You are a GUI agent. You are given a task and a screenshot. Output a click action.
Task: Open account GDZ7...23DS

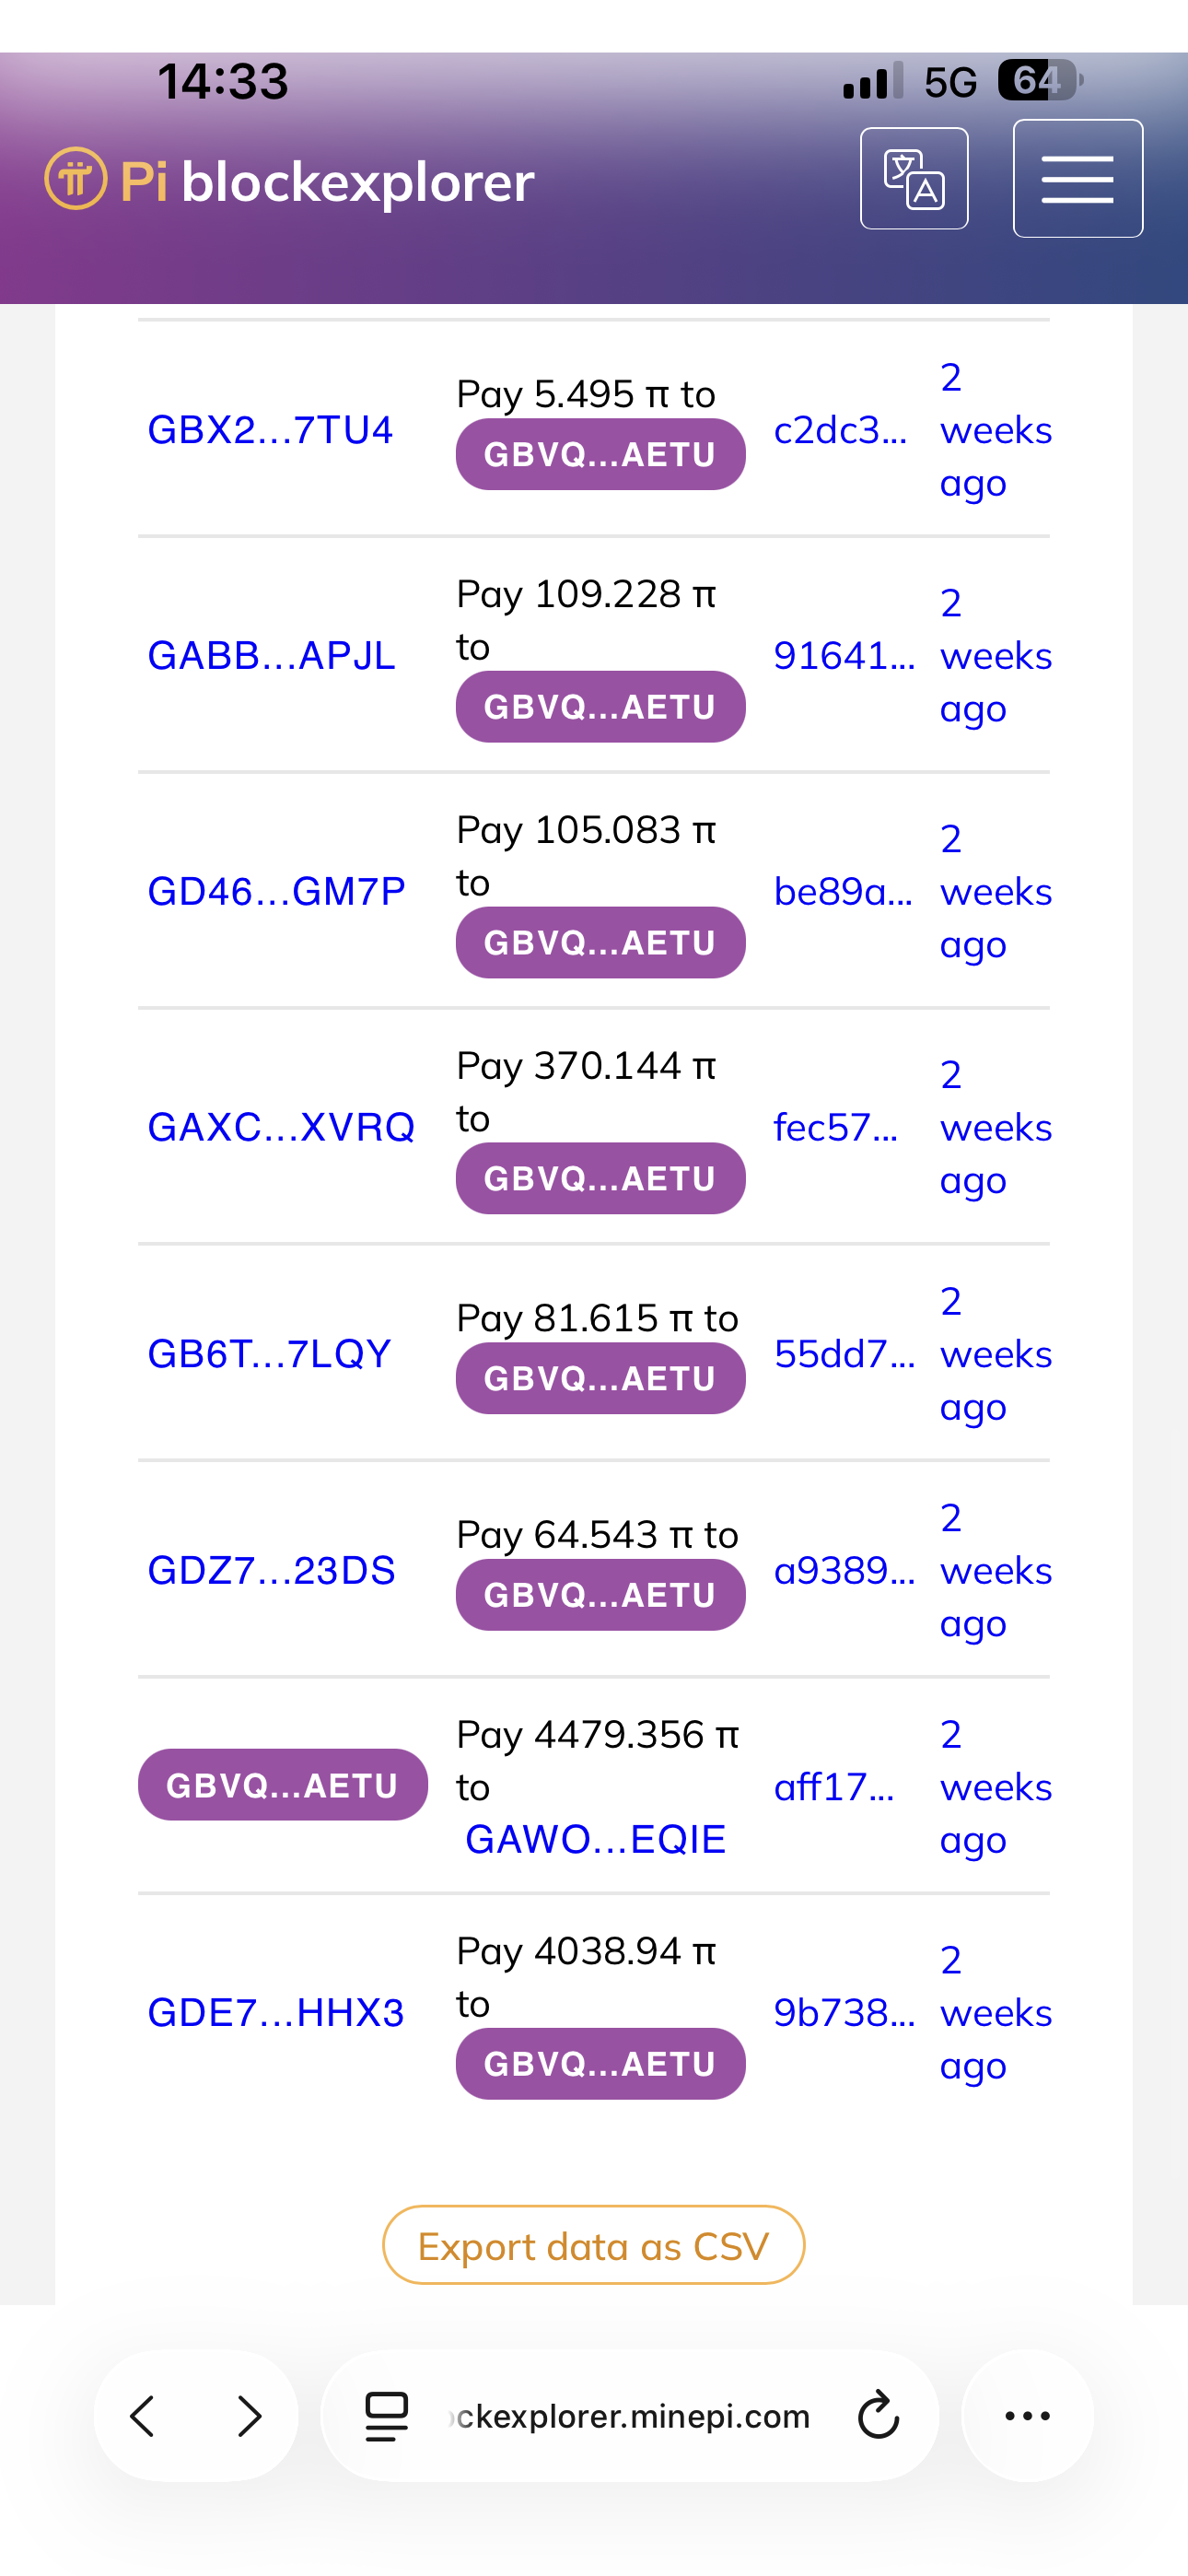coord(271,1570)
